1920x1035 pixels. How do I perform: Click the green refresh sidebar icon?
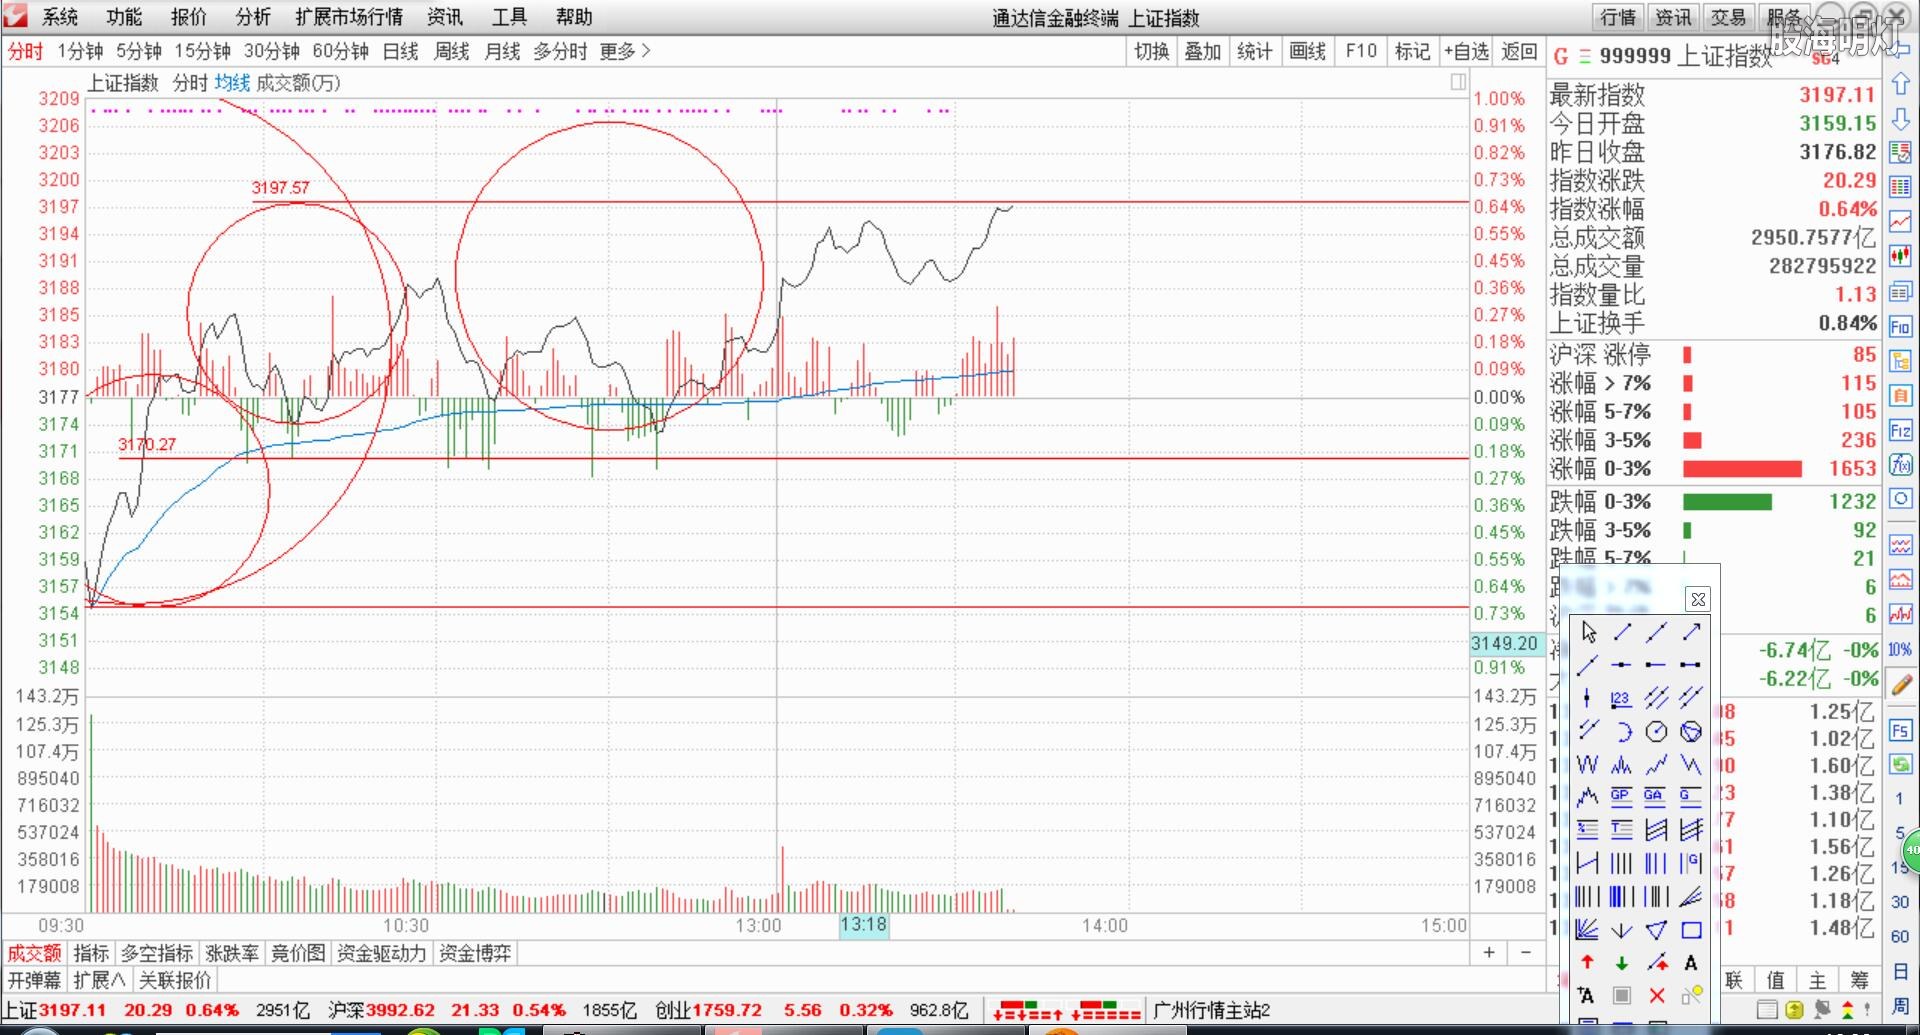(x=1901, y=765)
